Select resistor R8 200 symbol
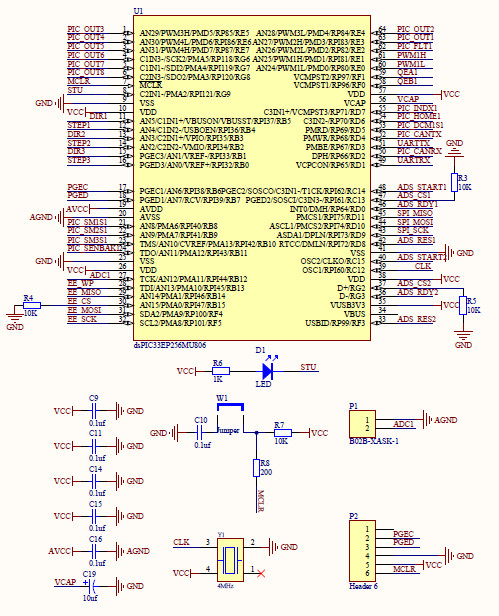 257,468
